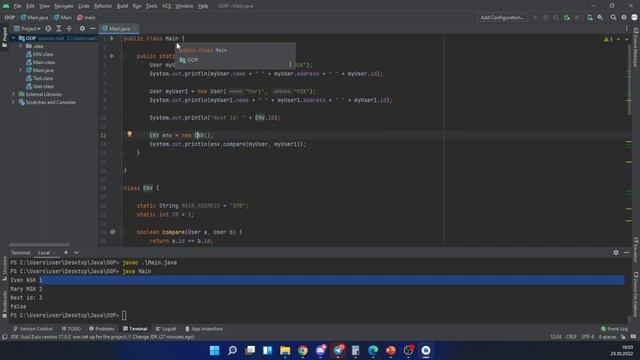
Task: Click CRLF line separator in status bar
Action: tap(571, 337)
